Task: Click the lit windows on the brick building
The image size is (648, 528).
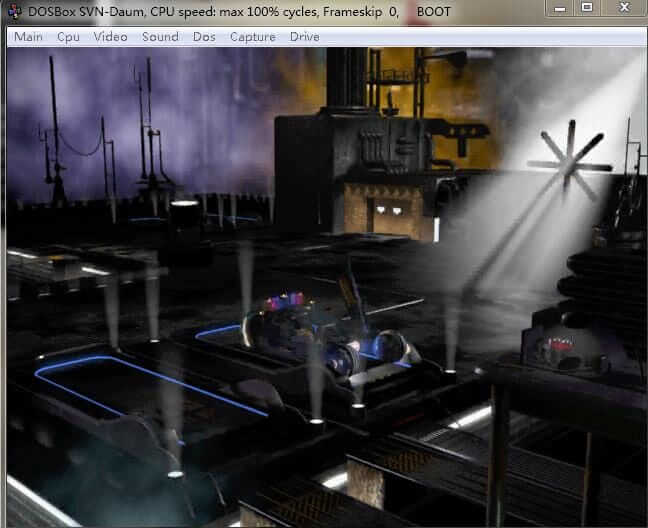Action: click(390, 209)
